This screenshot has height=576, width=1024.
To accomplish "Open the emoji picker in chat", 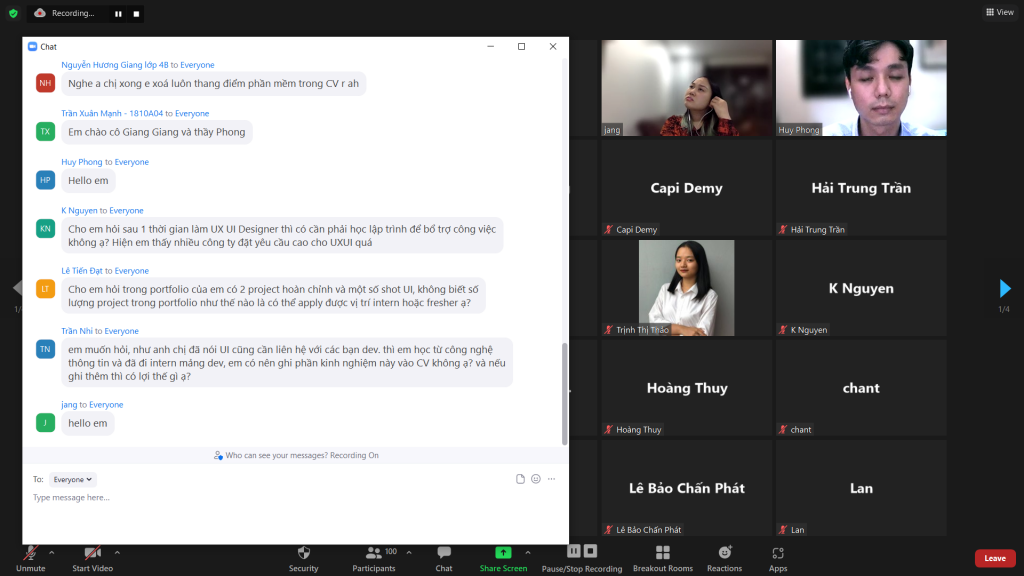I will [536, 479].
